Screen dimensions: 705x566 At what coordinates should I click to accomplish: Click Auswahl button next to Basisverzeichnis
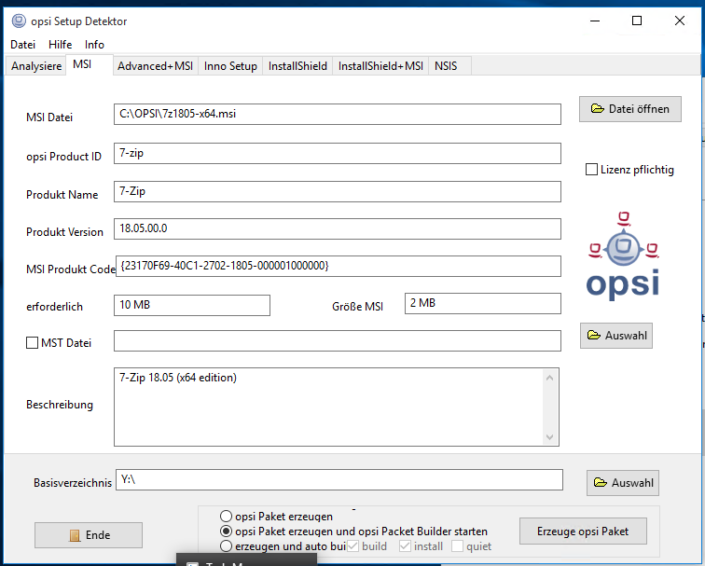pos(622,483)
